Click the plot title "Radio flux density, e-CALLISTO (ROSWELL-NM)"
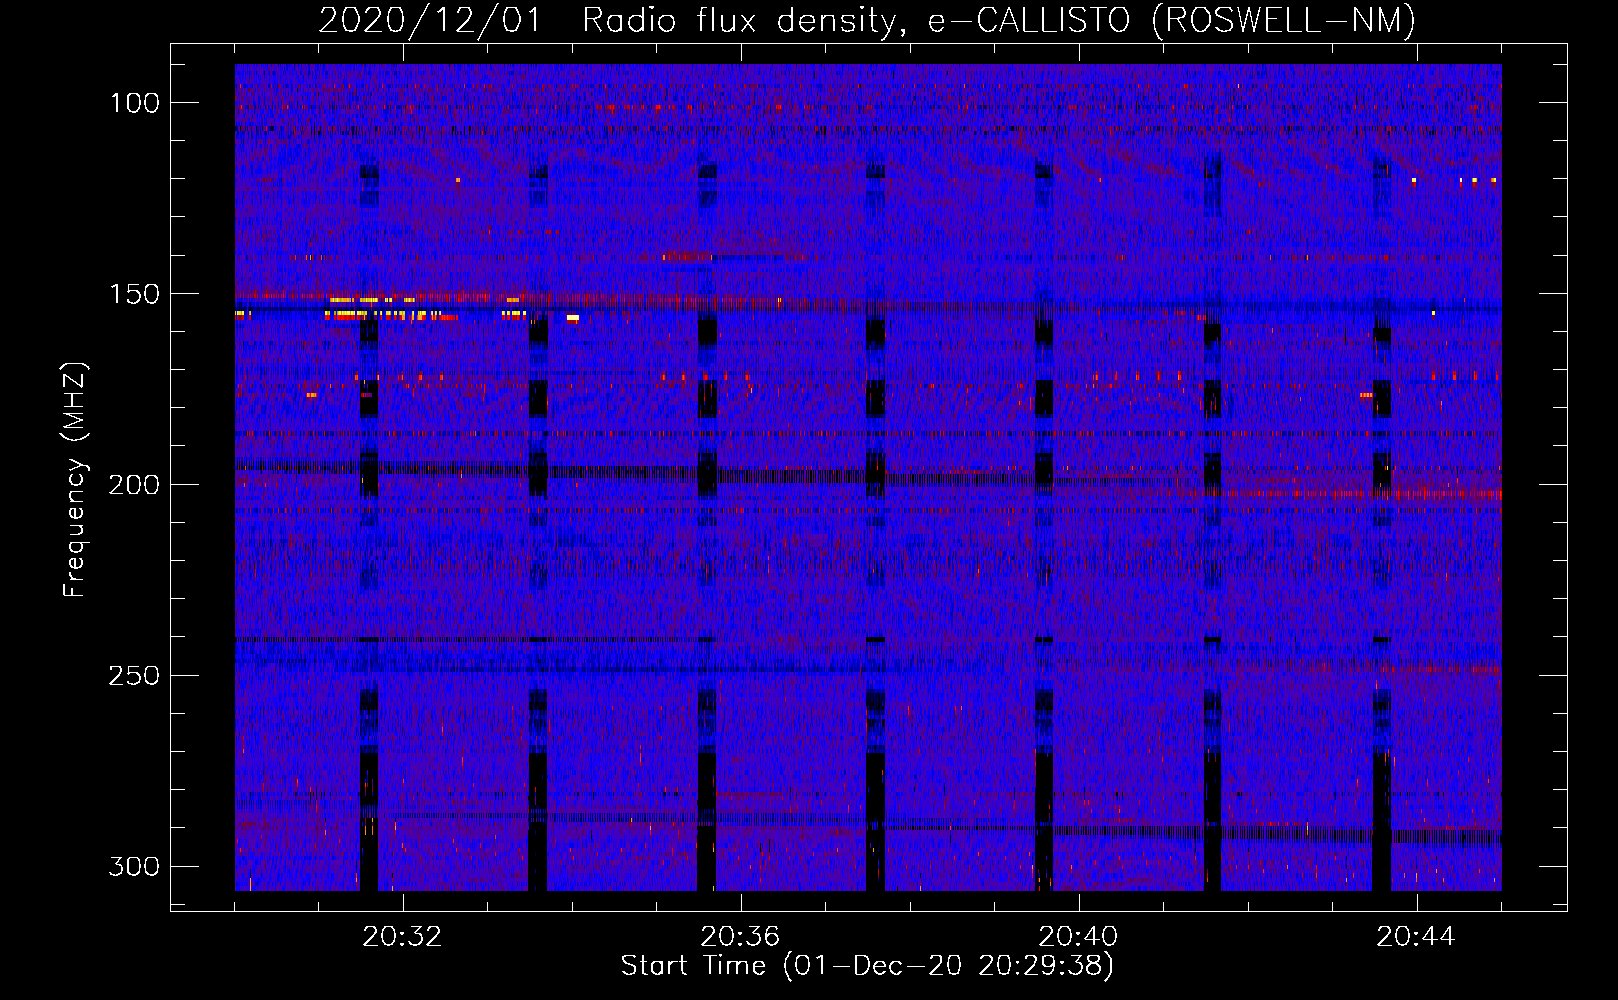 pyautogui.click(x=999, y=20)
